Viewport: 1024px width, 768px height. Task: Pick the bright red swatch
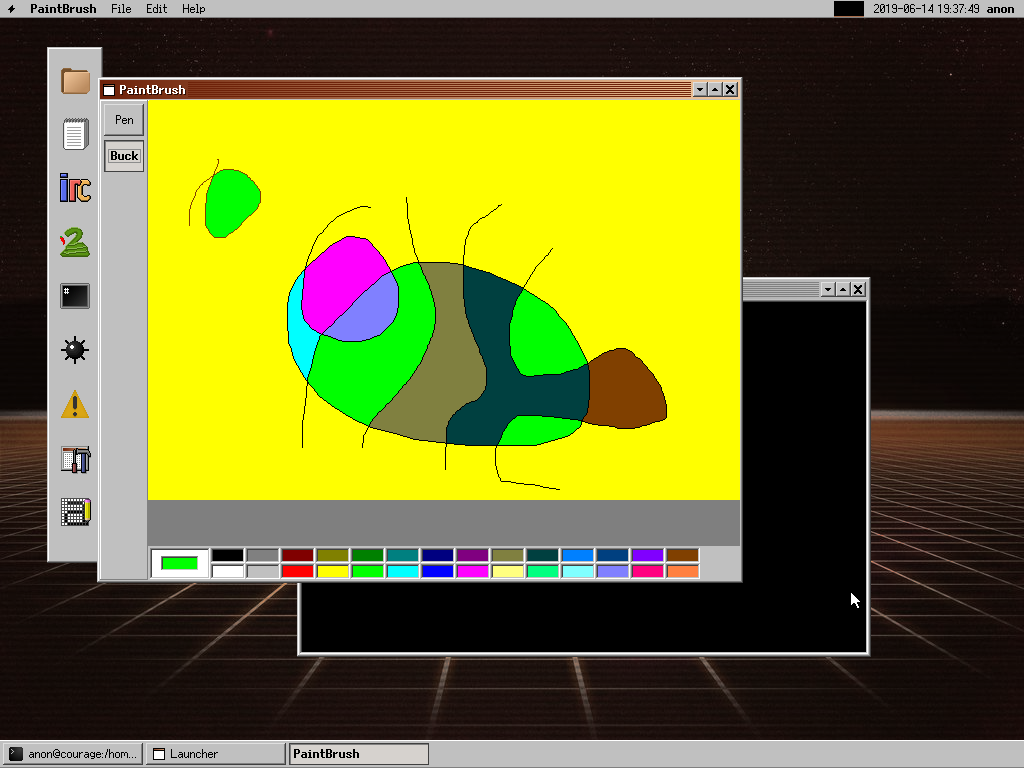[x=298, y=571]
